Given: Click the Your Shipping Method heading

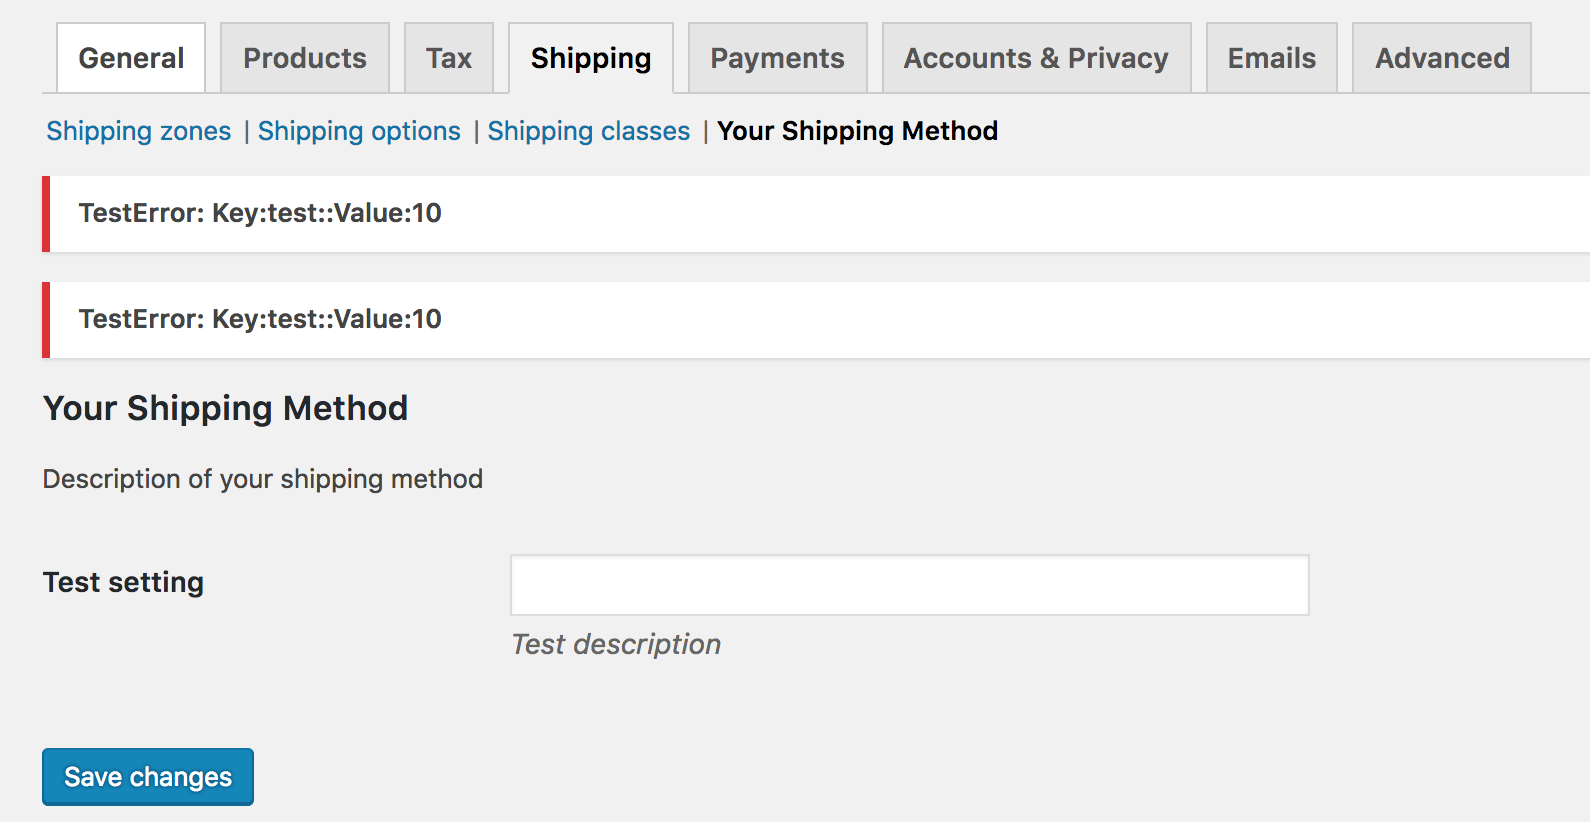Looking at the screenshot, I should (x=224, y=408).
